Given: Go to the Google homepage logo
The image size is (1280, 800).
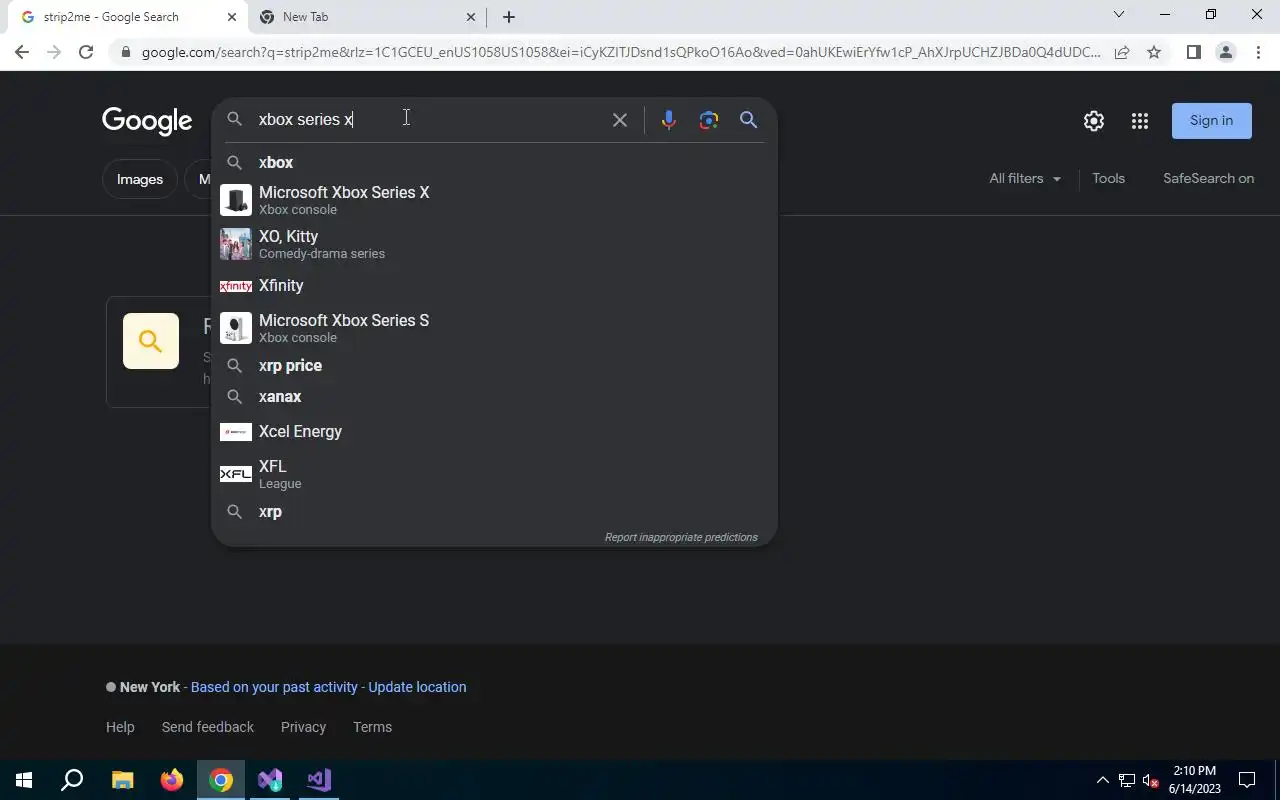Looking at the screenshot, I should point(147,121).
